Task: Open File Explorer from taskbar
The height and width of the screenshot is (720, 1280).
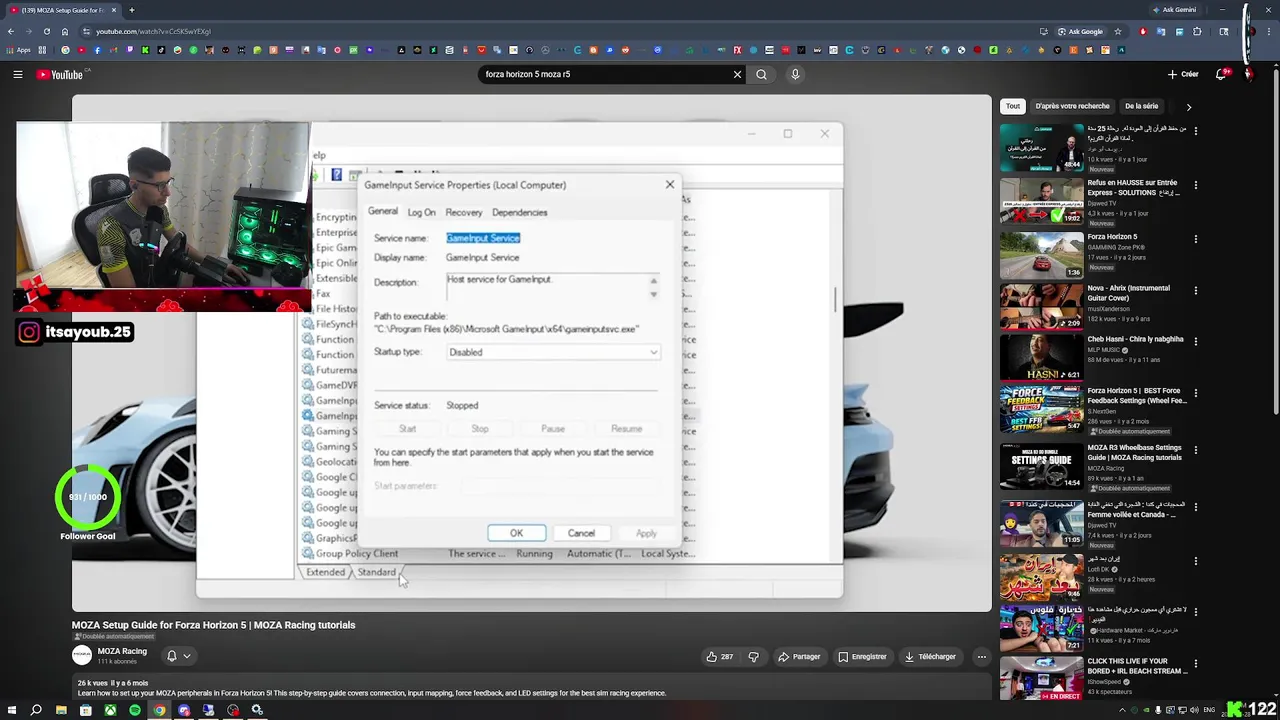Action: pyautogui.click(x=61, y=710)
